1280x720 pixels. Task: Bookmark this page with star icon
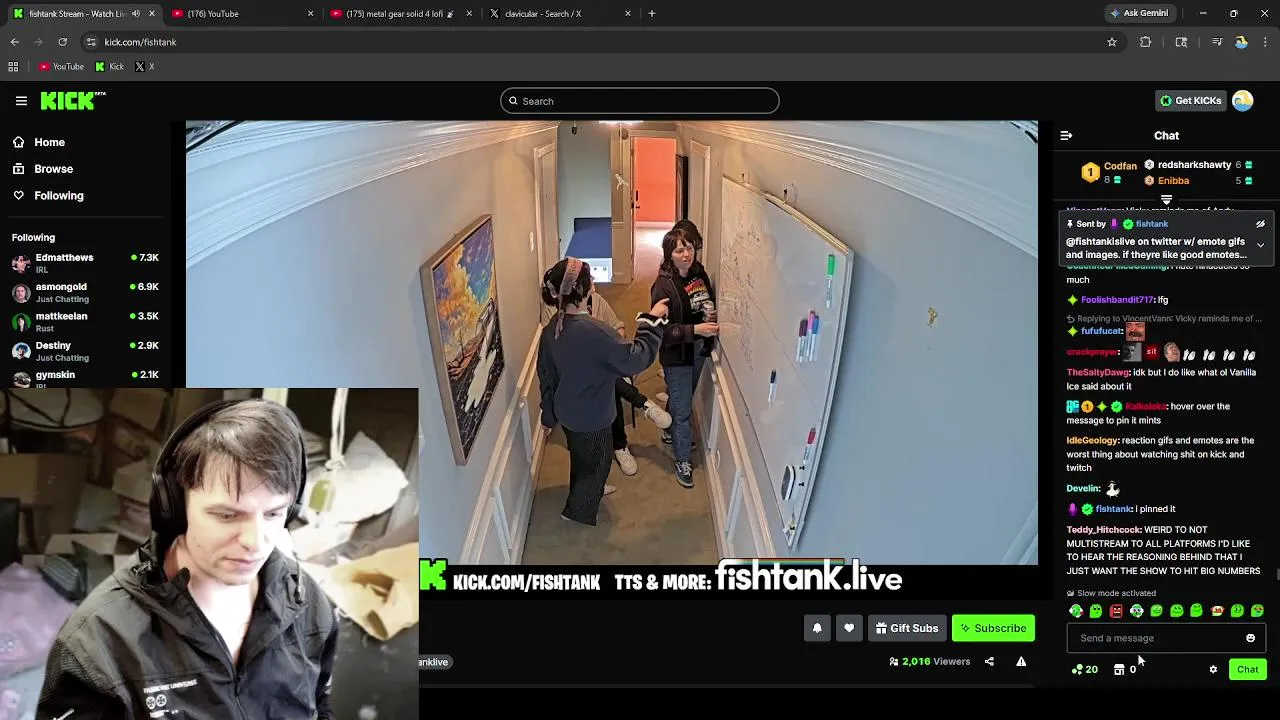click(1111, 42)
